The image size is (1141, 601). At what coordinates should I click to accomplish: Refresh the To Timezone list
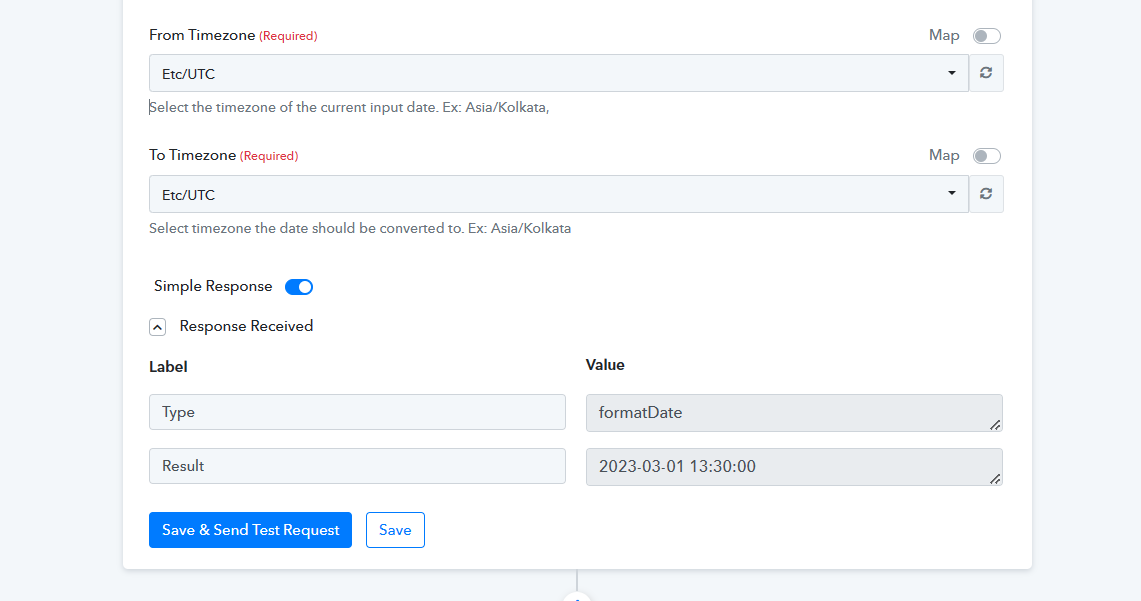tap(986, 194)
